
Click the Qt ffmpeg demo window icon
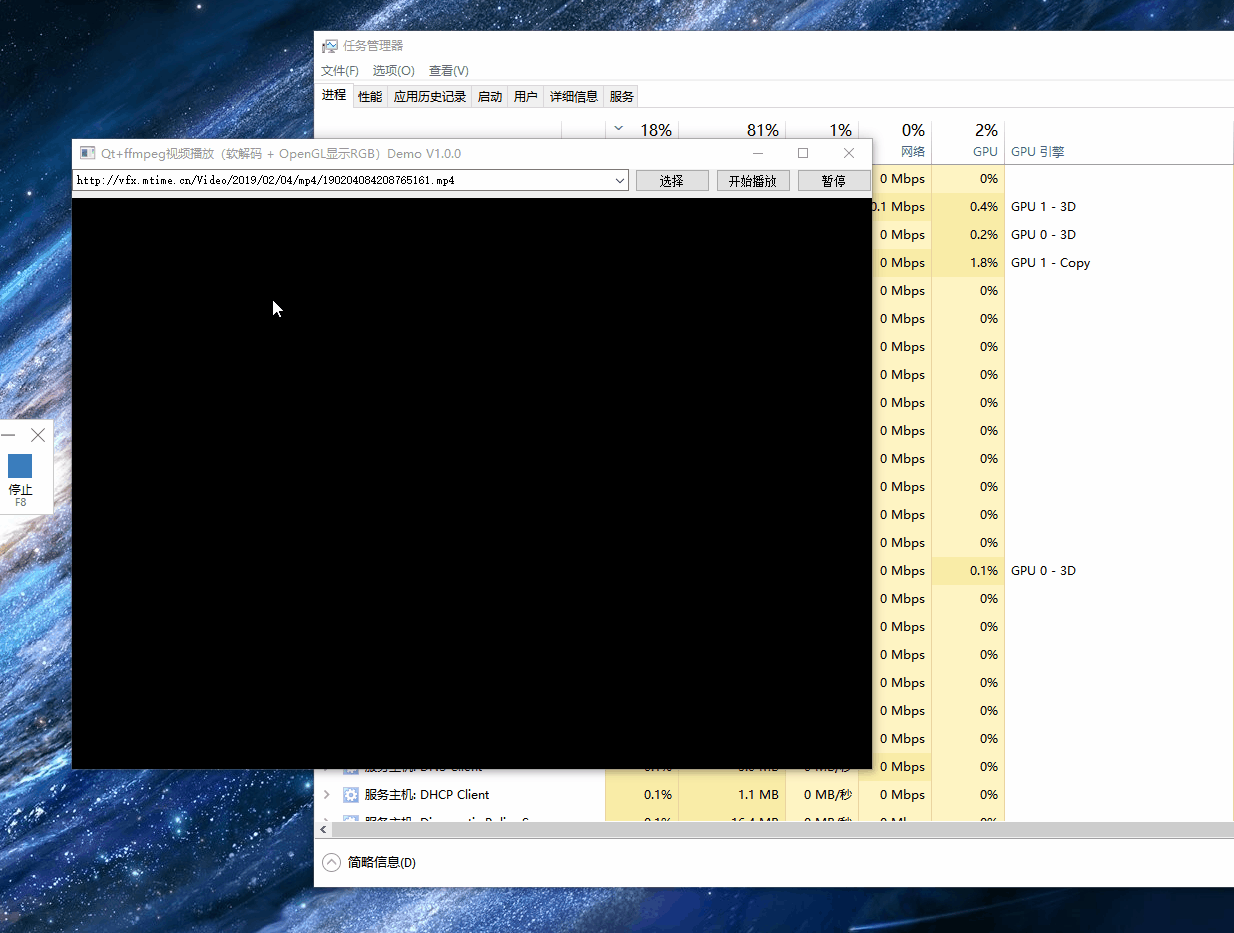tap(87, 153)
